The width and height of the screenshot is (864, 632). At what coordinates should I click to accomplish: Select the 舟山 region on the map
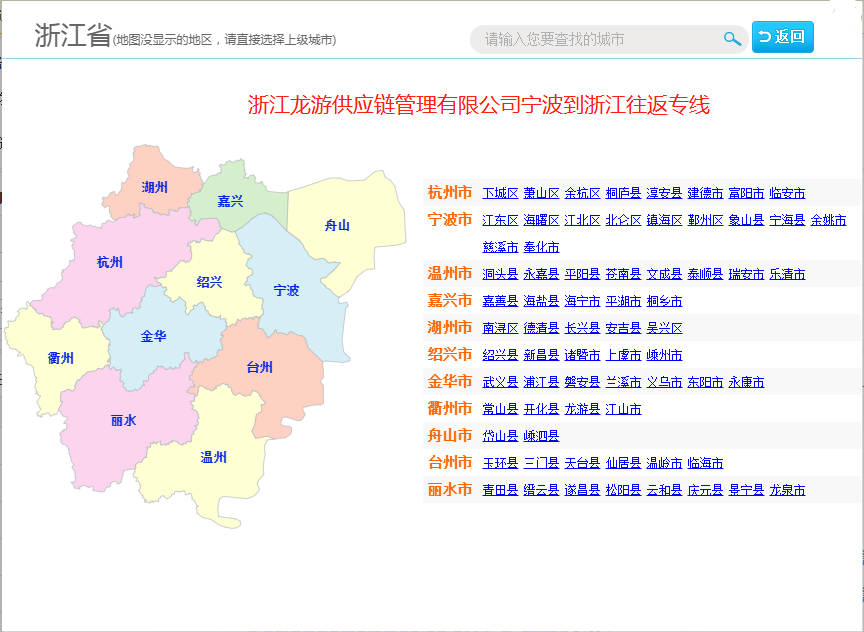tap(337, 225)
